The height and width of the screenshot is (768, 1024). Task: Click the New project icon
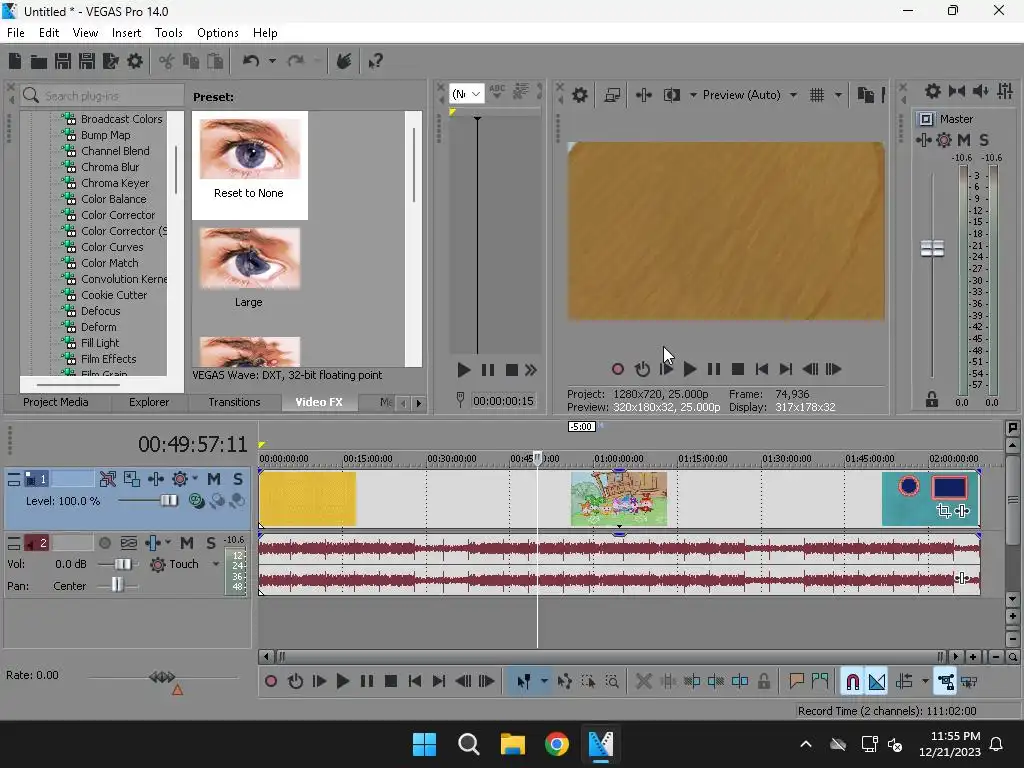tap(15, 61)
